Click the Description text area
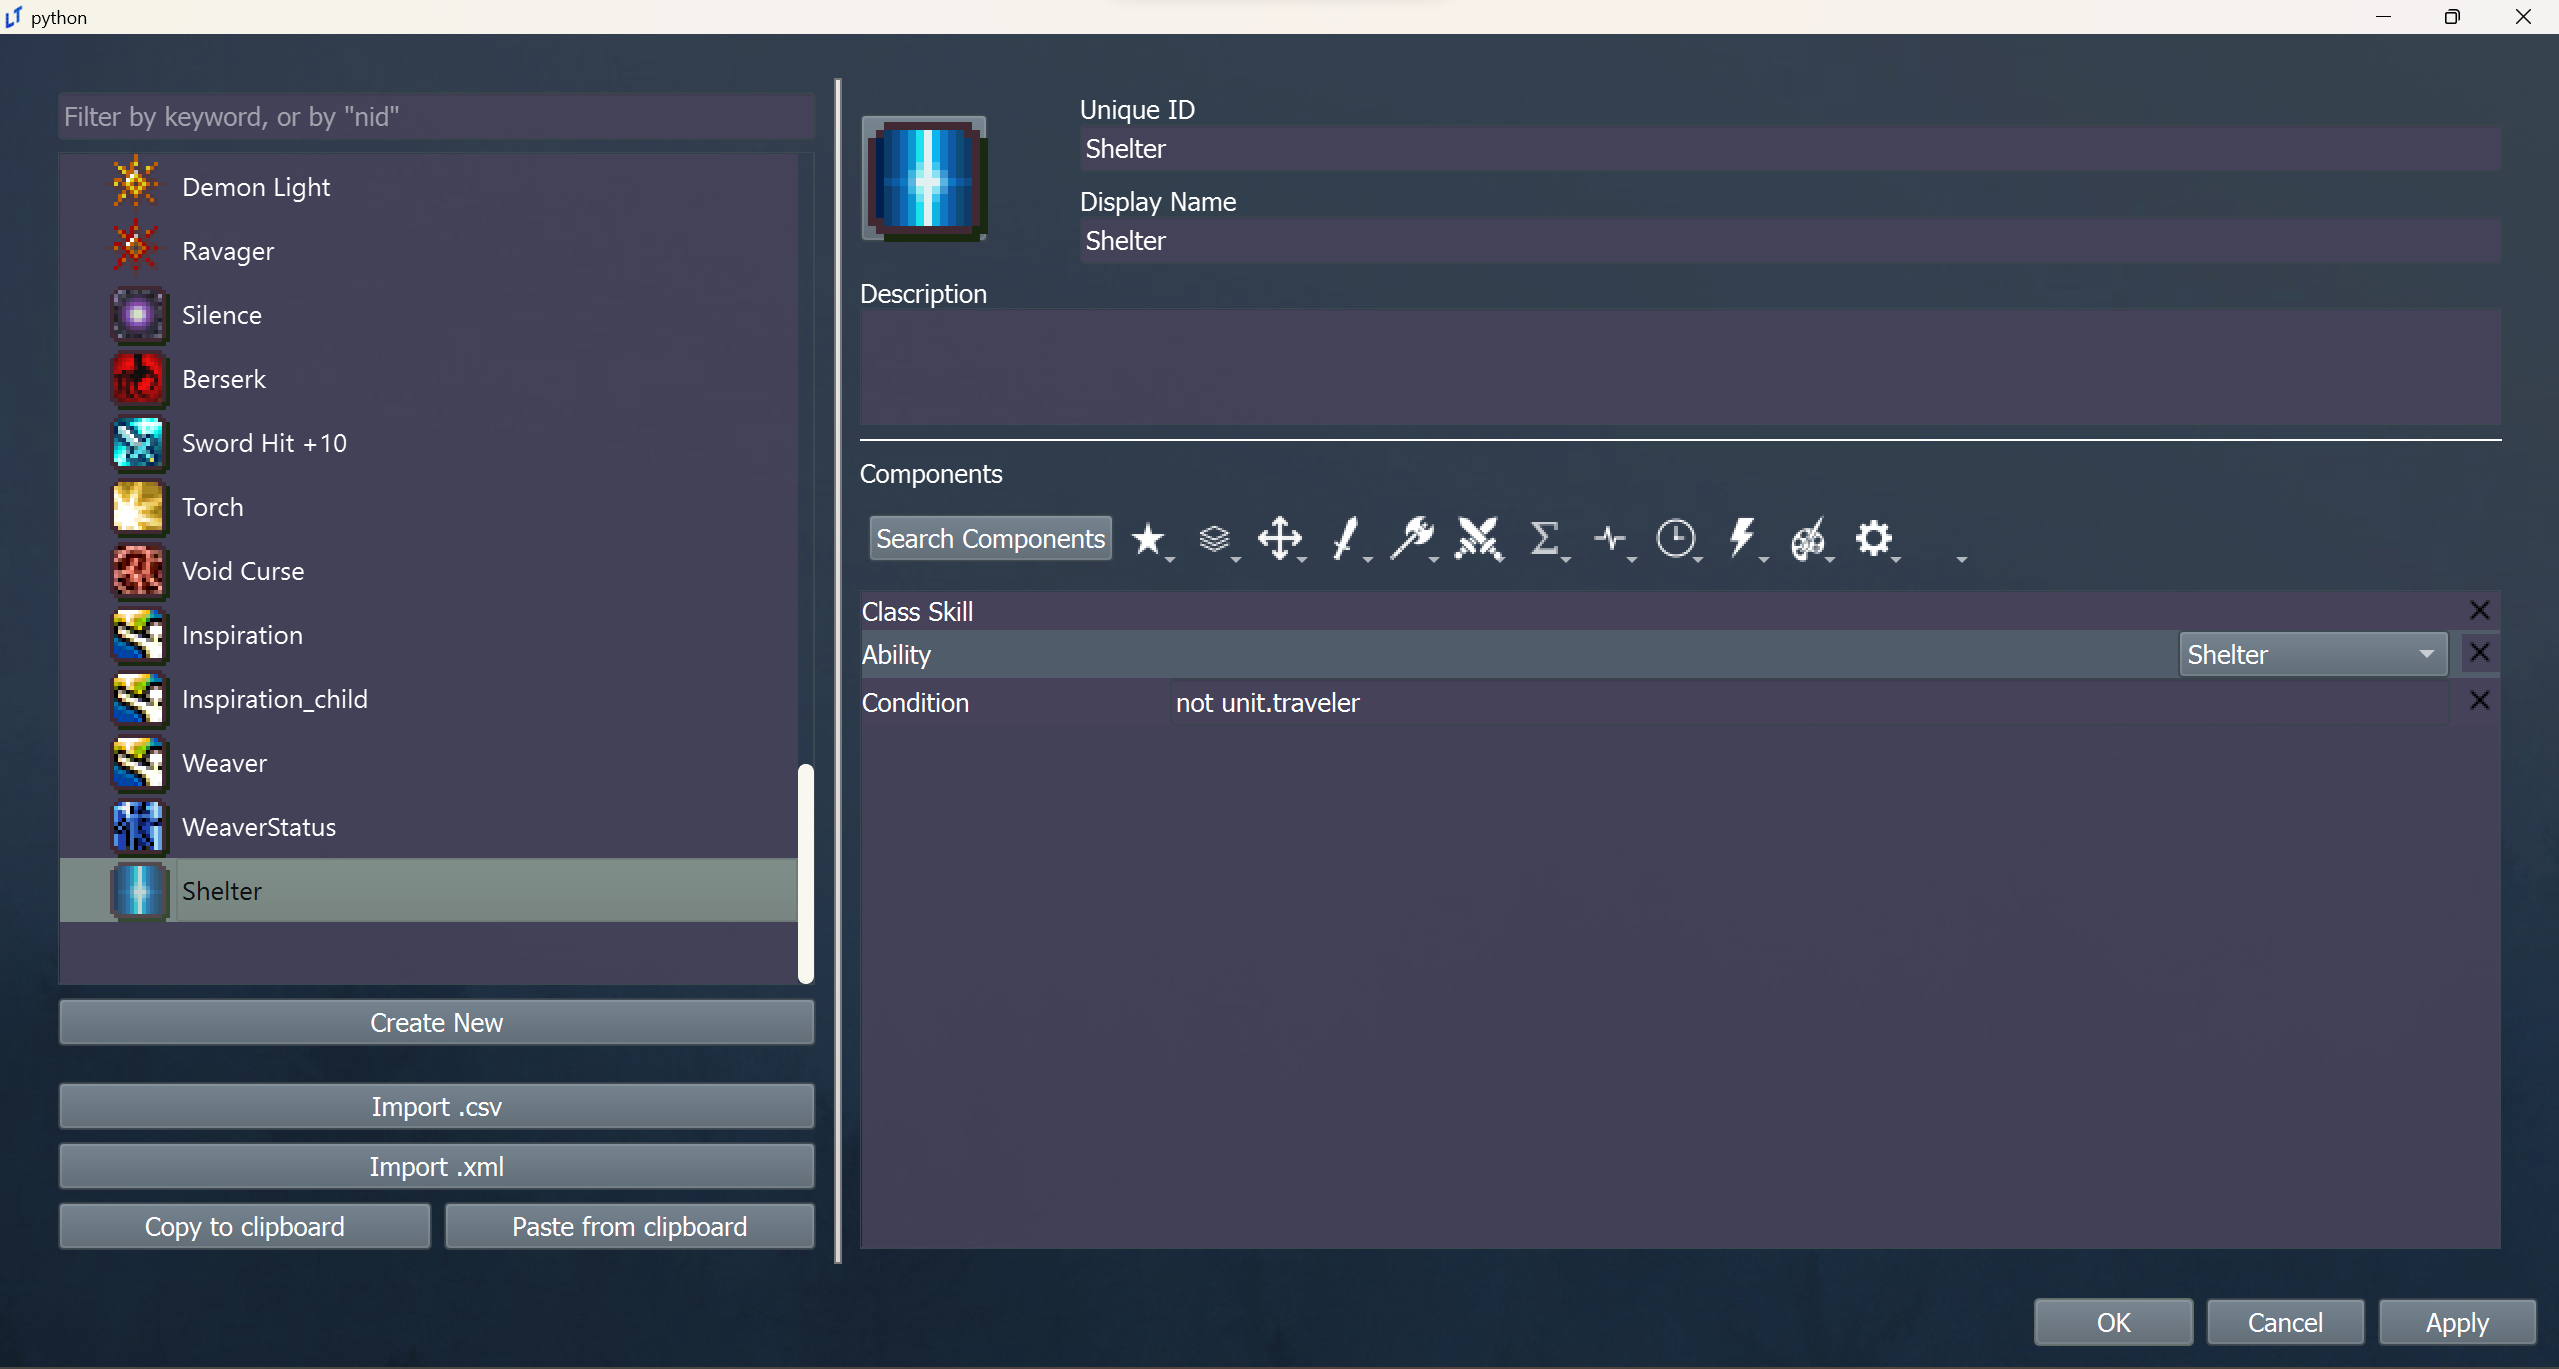 (x=1680, y=367)
